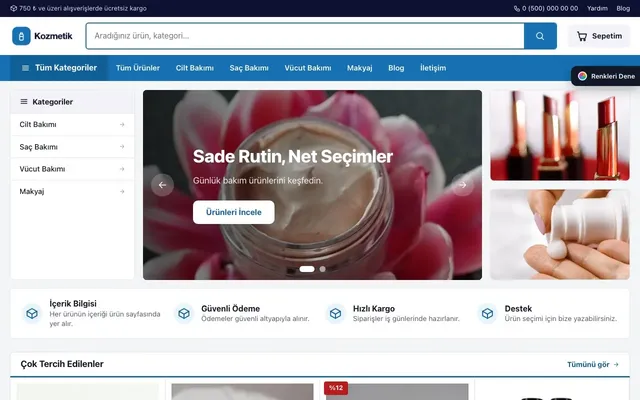Open the lipstick banner image
This screenshot has height=400, width=640.
(x=560, y=136)
